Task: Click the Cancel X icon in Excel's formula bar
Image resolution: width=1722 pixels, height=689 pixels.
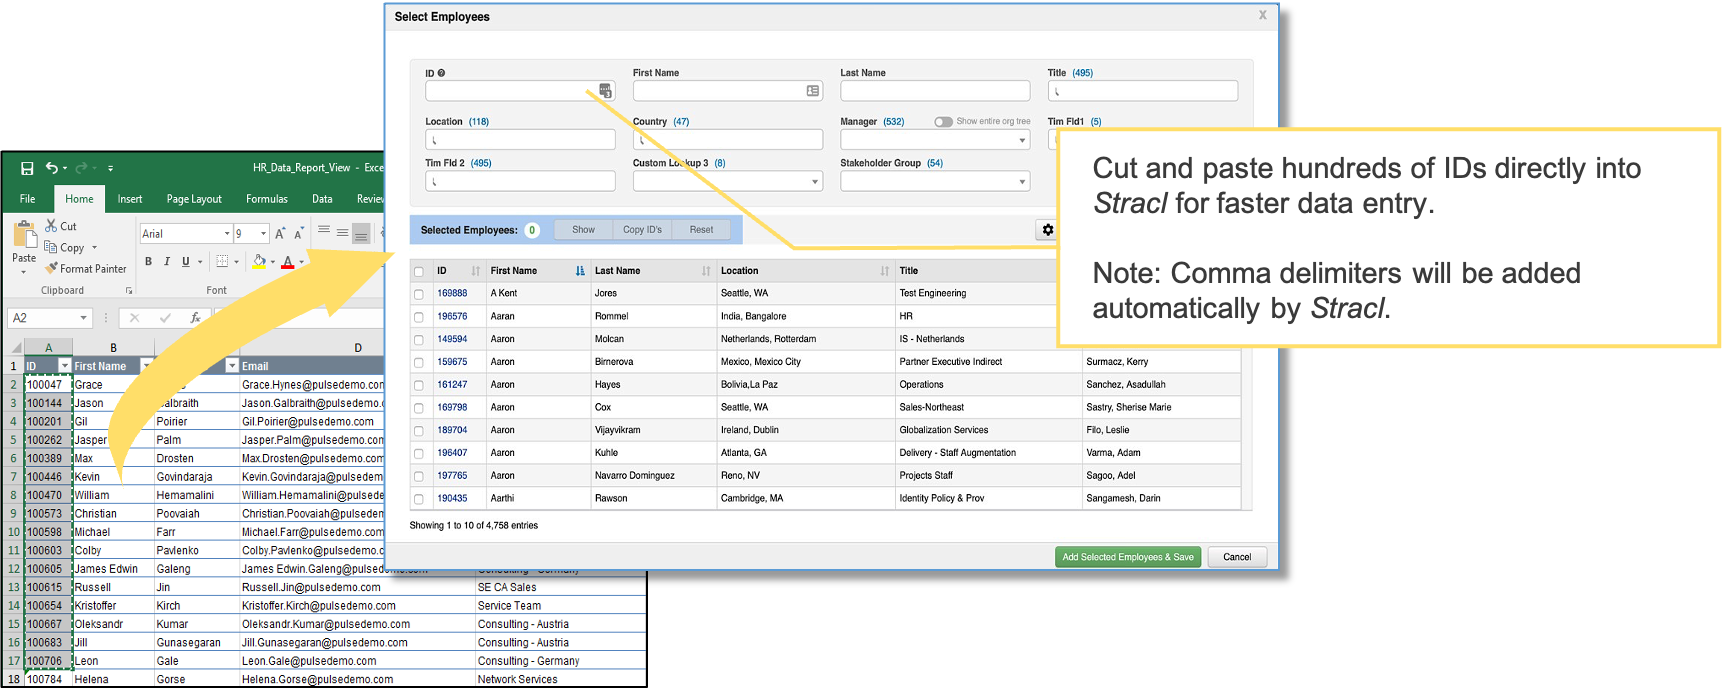Action: click(x=134, y=318)
